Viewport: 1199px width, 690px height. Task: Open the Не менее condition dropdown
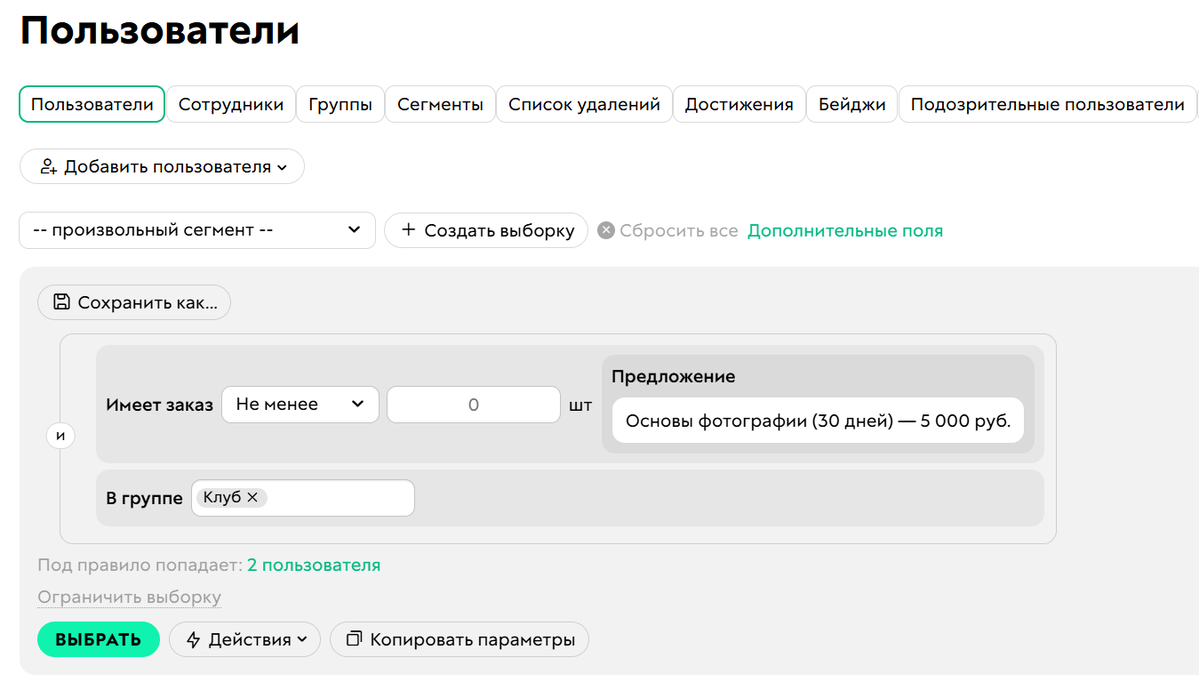point(300,404)
